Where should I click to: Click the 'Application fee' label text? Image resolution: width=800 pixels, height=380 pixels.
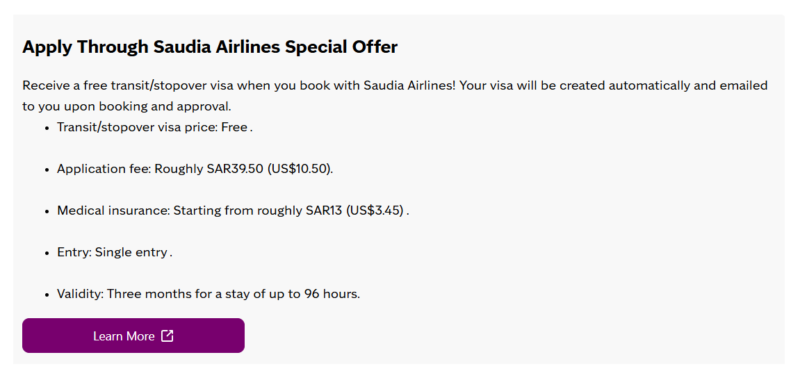click(104, 169)
